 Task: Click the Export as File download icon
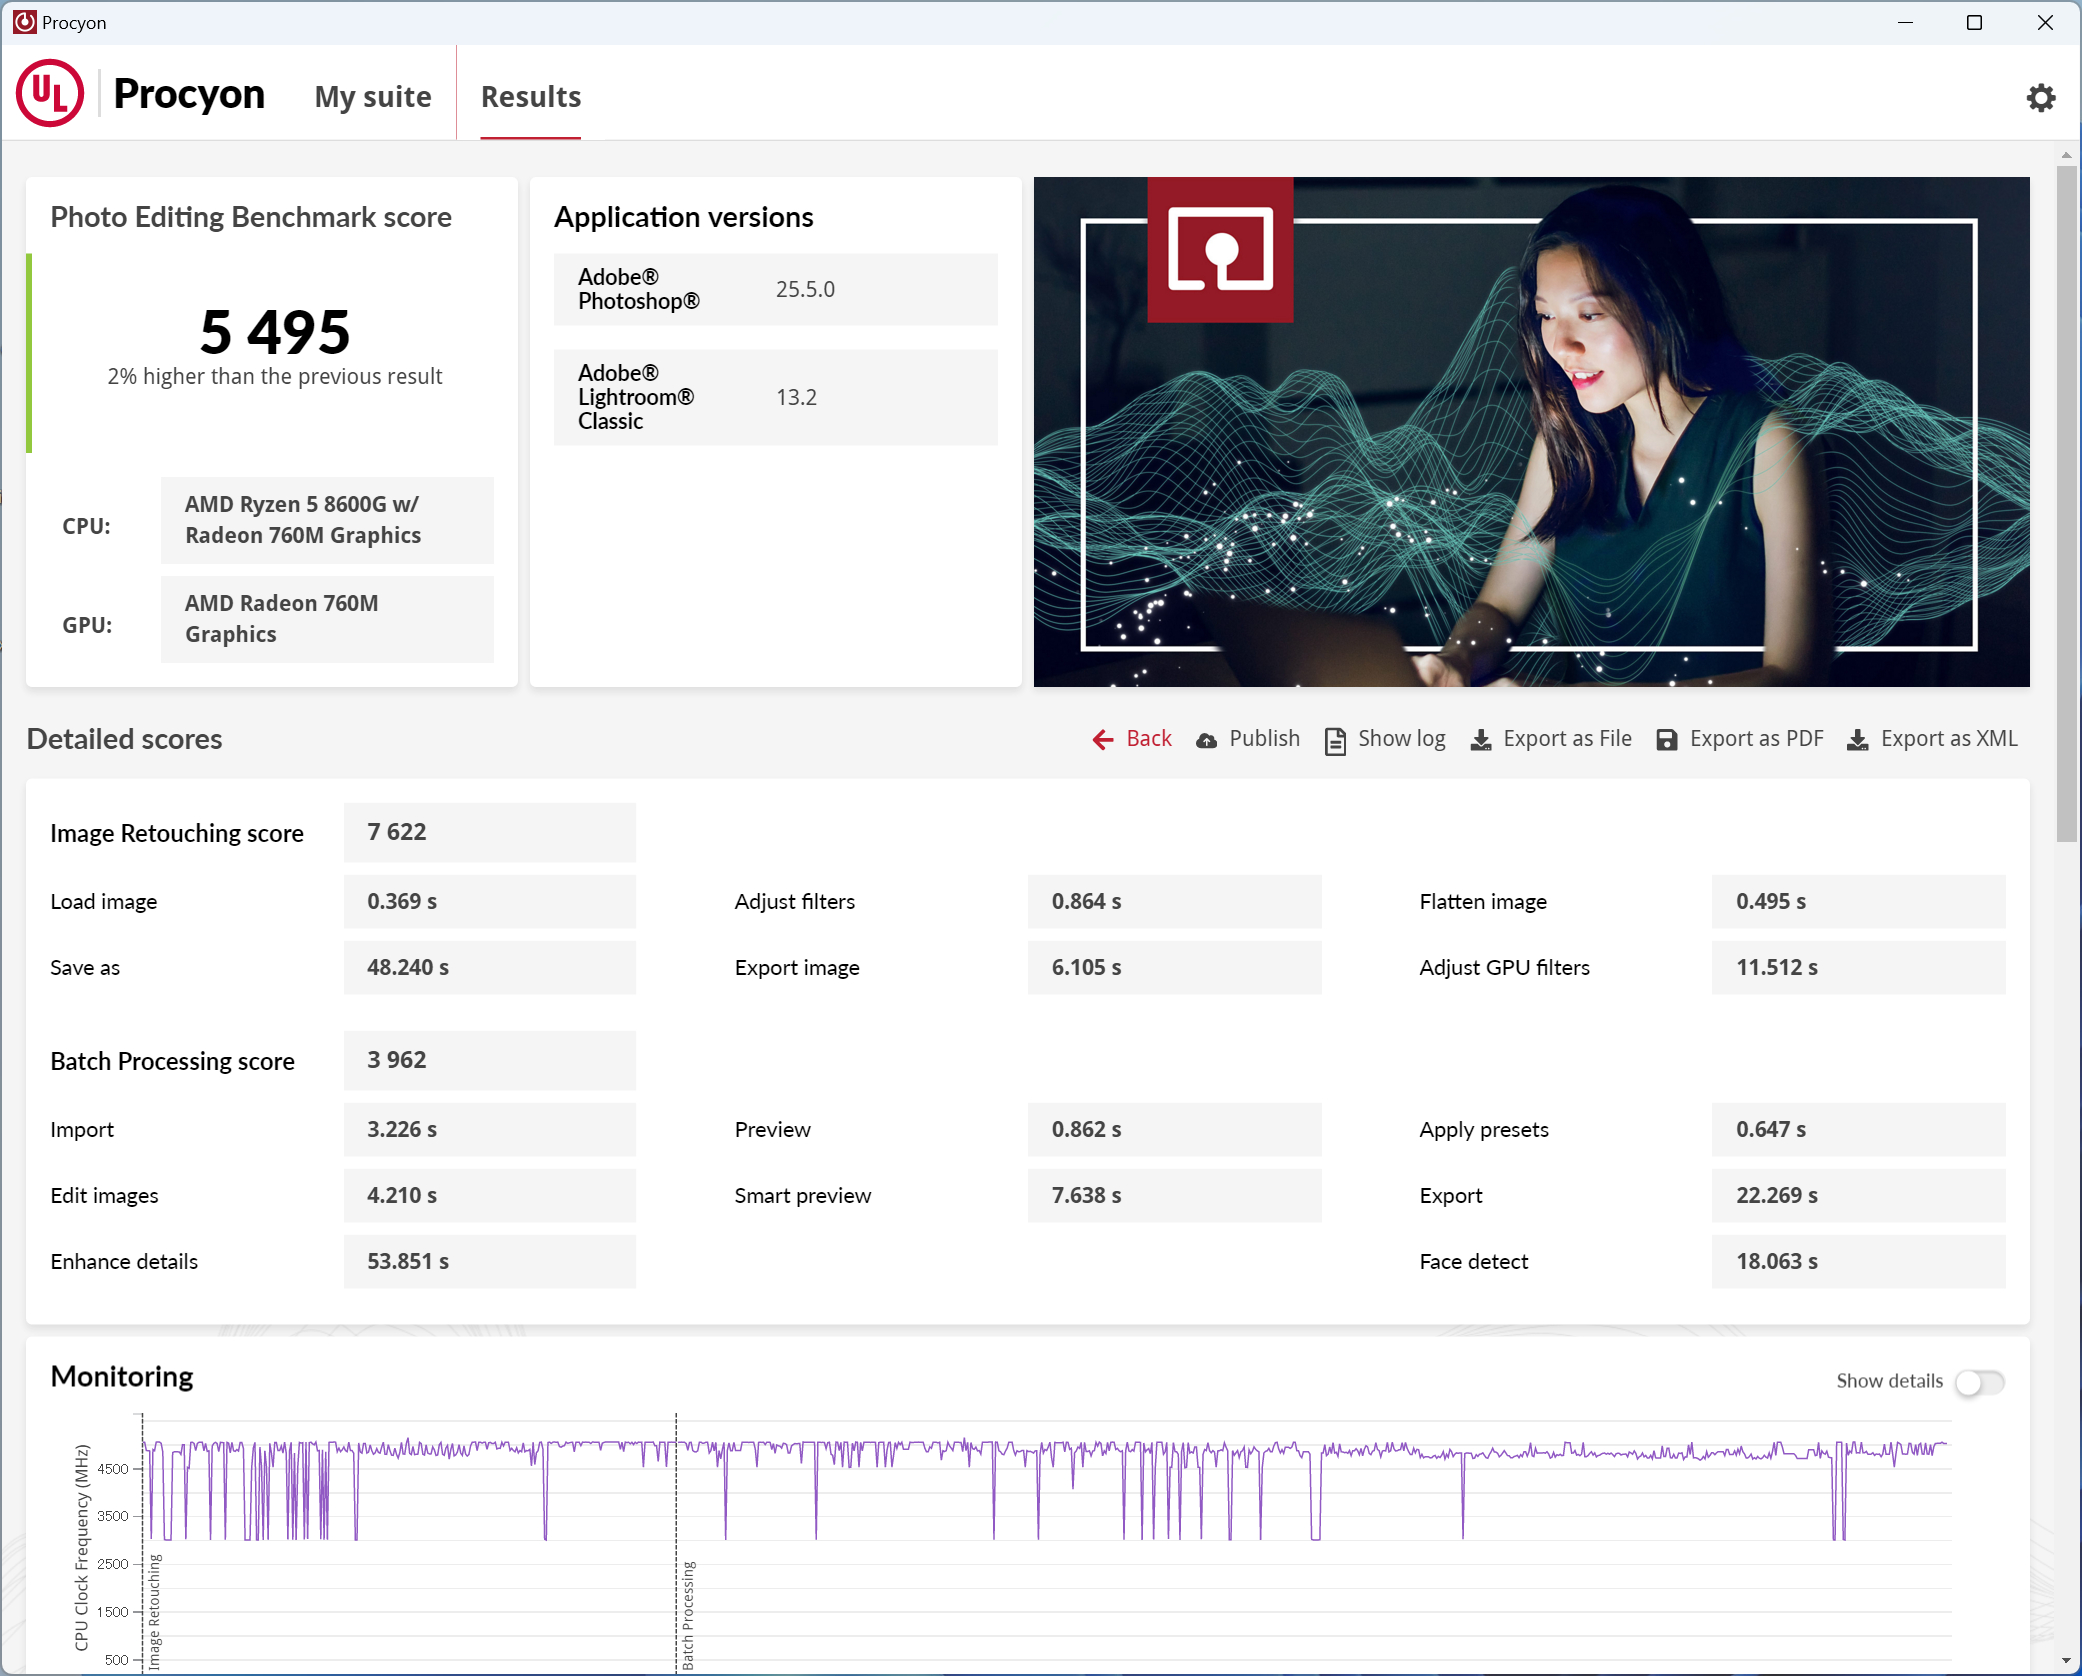pyautogui.click(x=1481, y=740)
